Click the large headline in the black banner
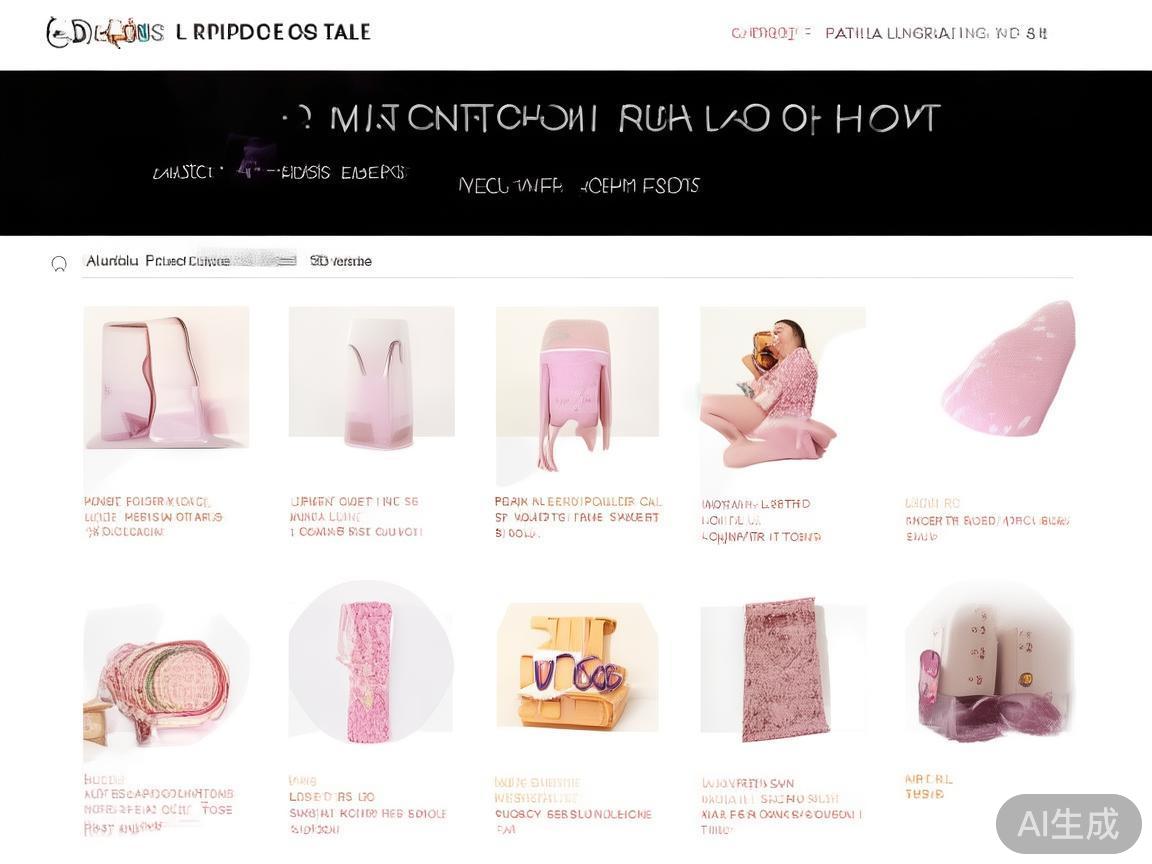This screenshot has height=864, width=1152. [611, 118]
